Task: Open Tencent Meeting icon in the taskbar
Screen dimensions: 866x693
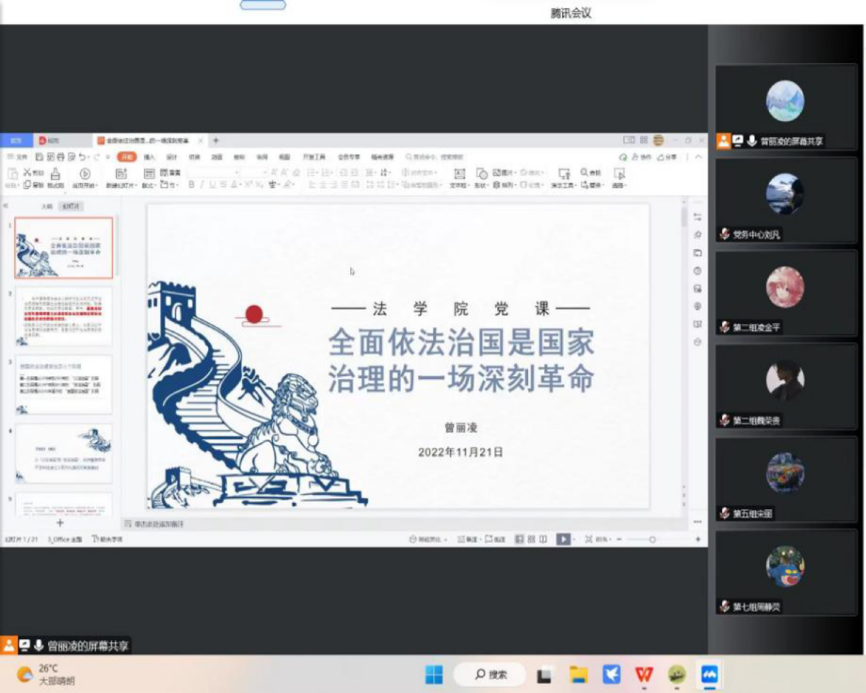Action: coord(709,675)
